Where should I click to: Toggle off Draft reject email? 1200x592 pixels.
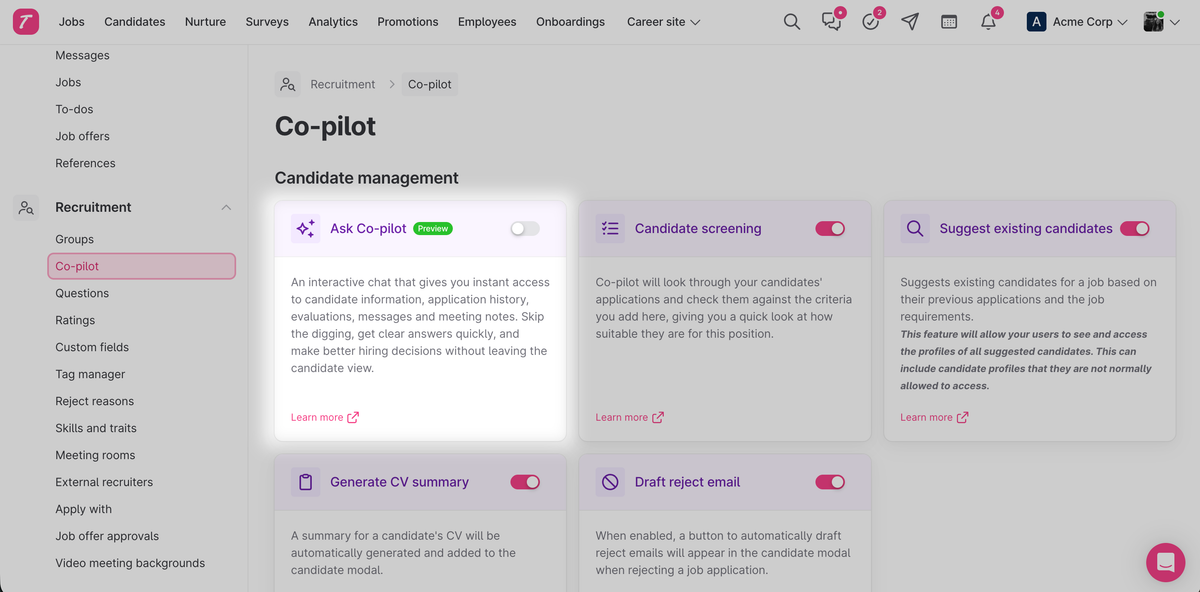click(830, 482)
